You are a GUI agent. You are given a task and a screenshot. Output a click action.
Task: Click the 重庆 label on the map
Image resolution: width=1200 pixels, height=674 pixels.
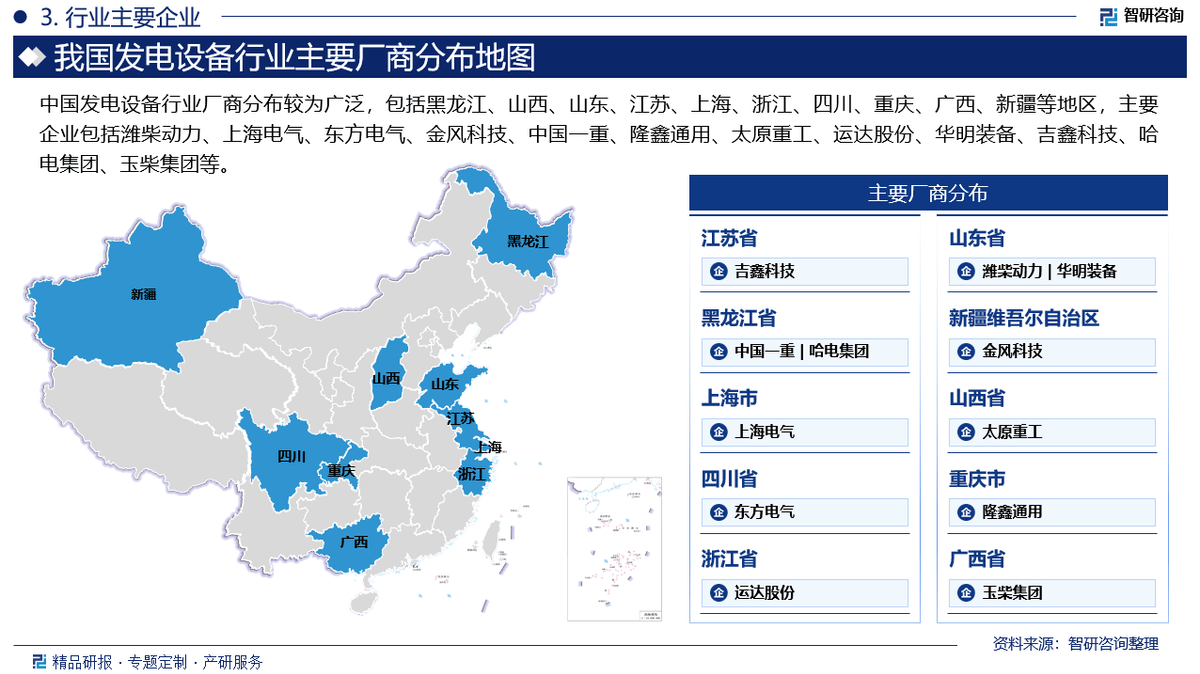point(342,470)
